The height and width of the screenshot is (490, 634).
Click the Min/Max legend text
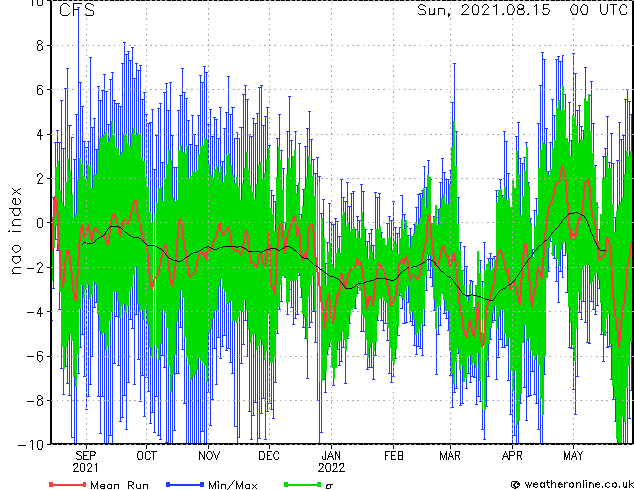tap(232, 485)
